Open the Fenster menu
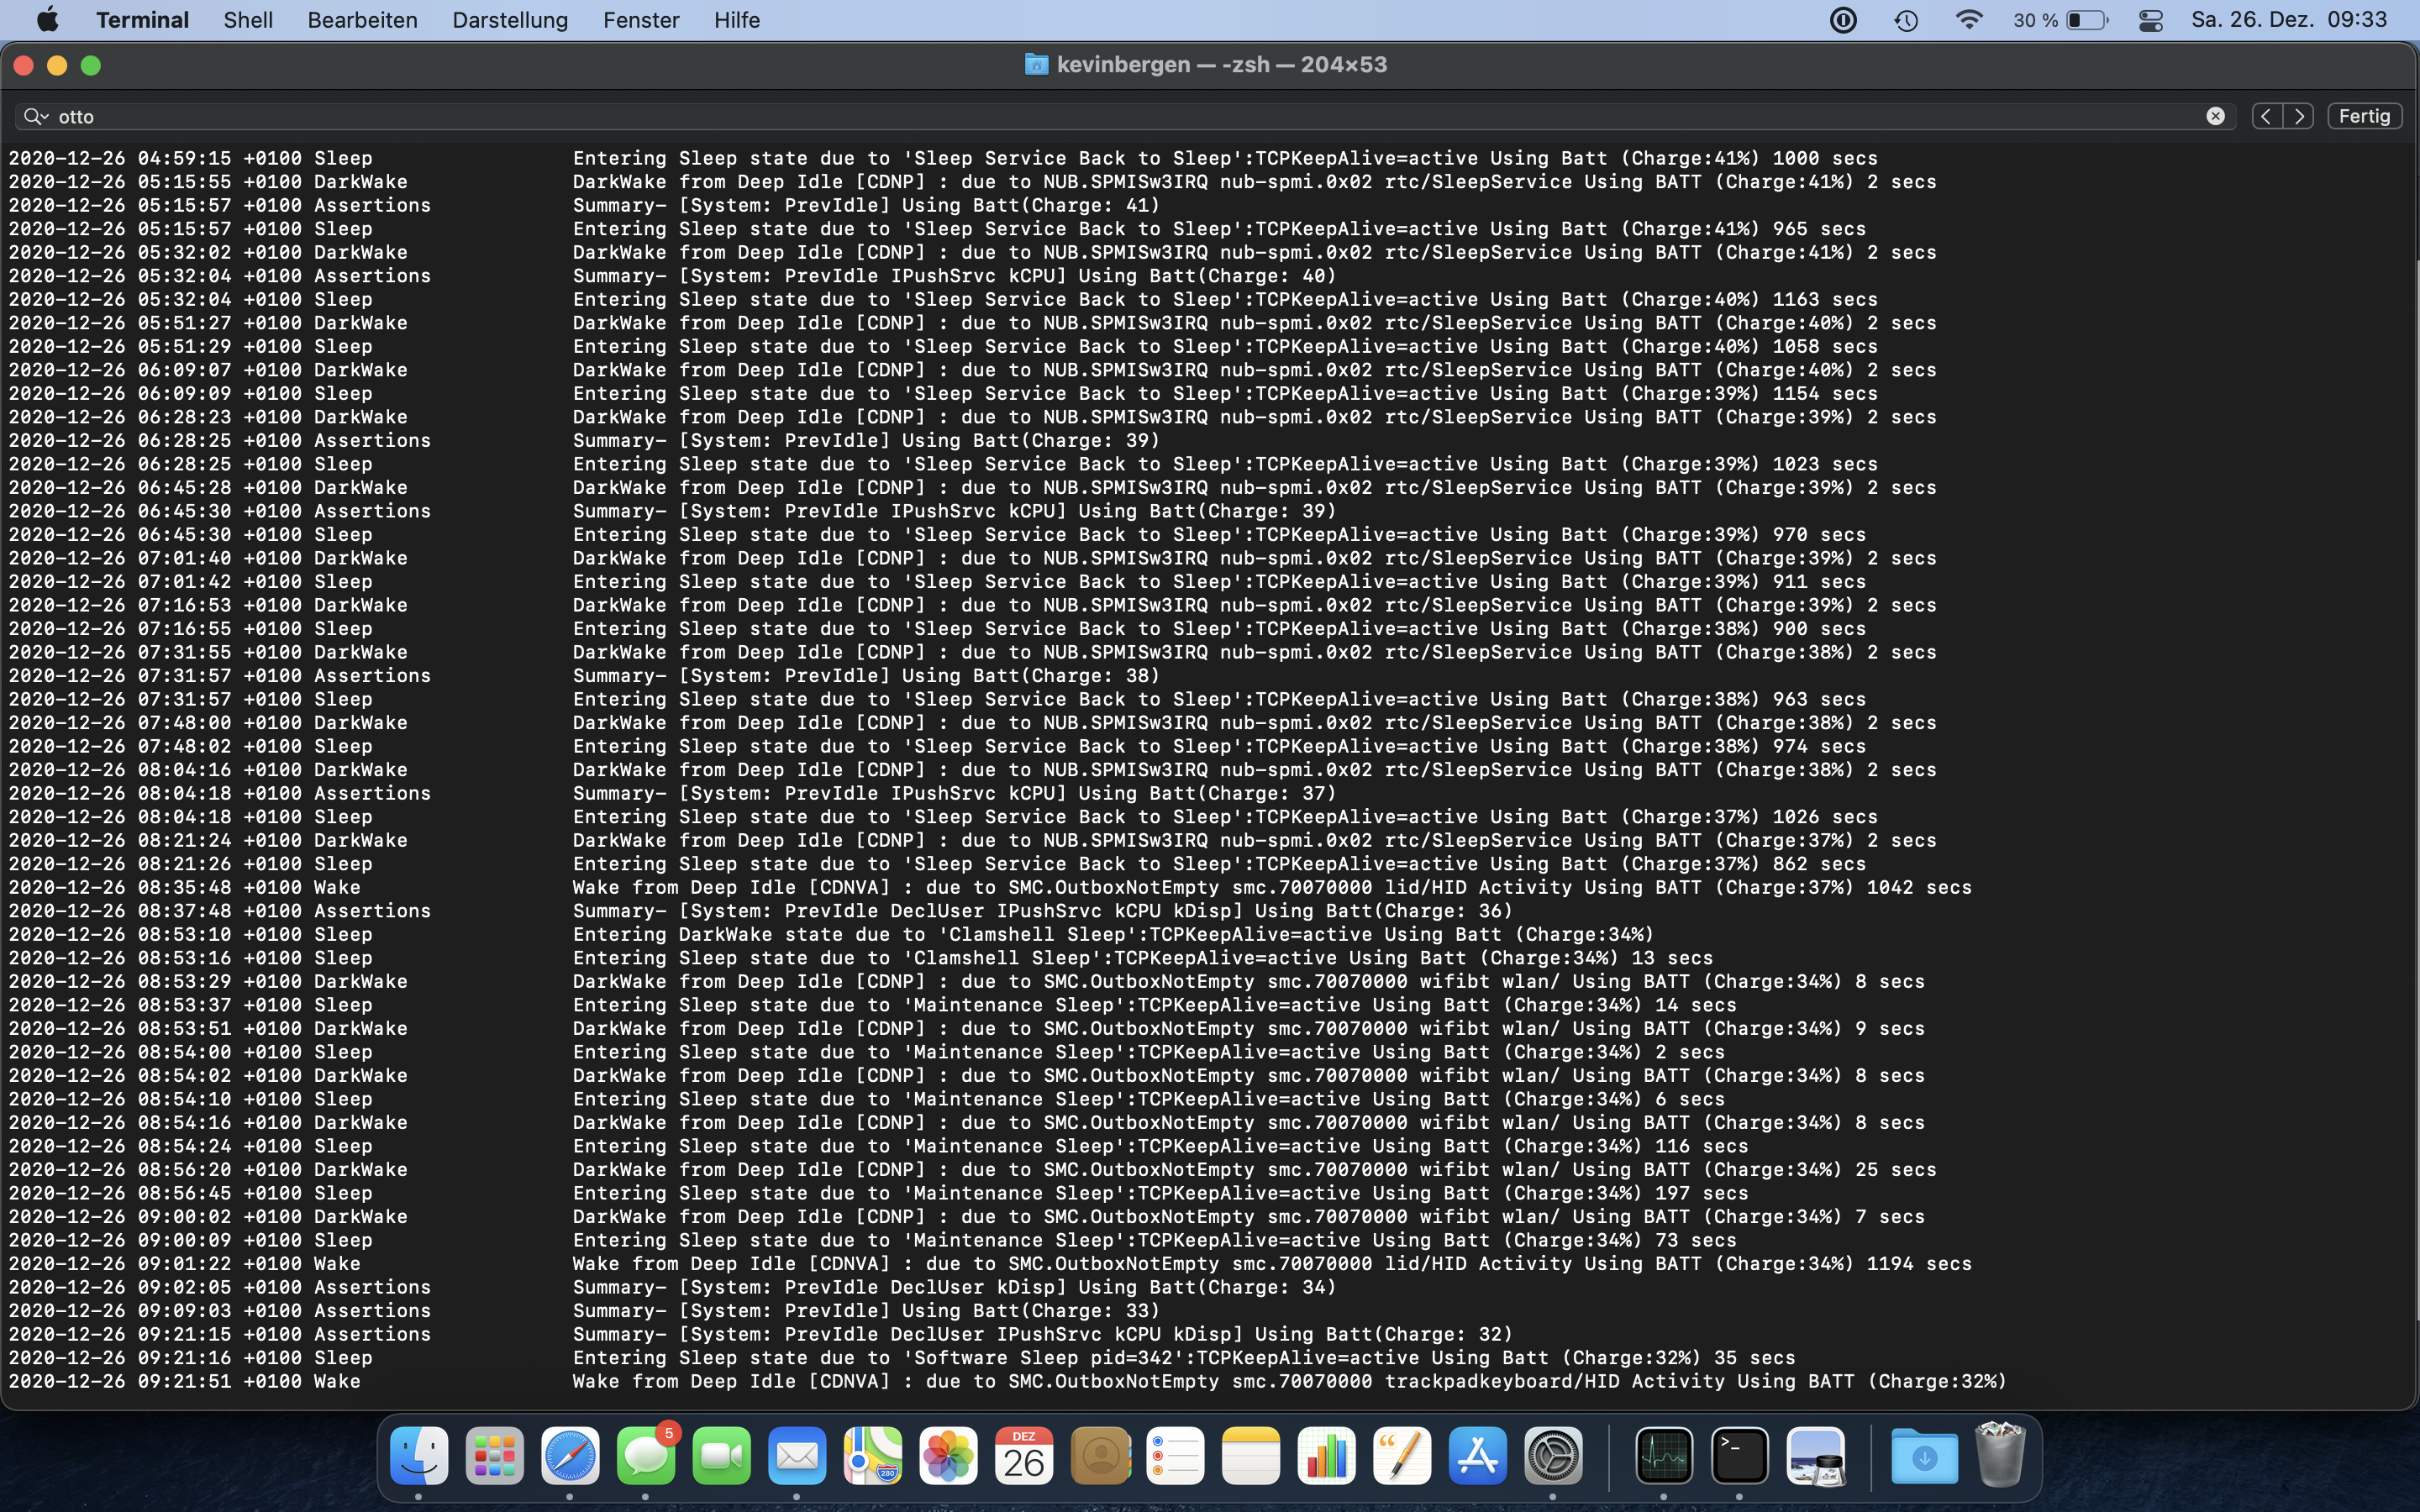The height and width of the screenshot is (1512, 2420). (640, 20)
